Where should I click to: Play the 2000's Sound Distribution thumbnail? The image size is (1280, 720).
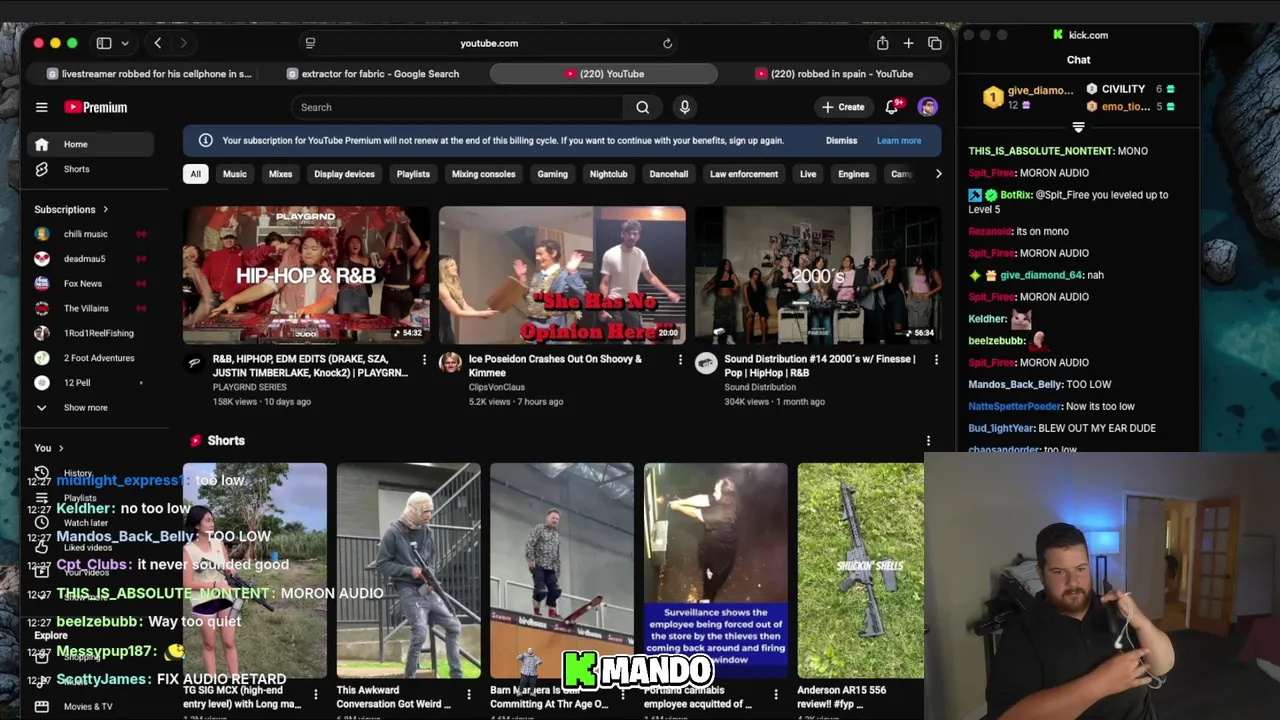(818, 275)
